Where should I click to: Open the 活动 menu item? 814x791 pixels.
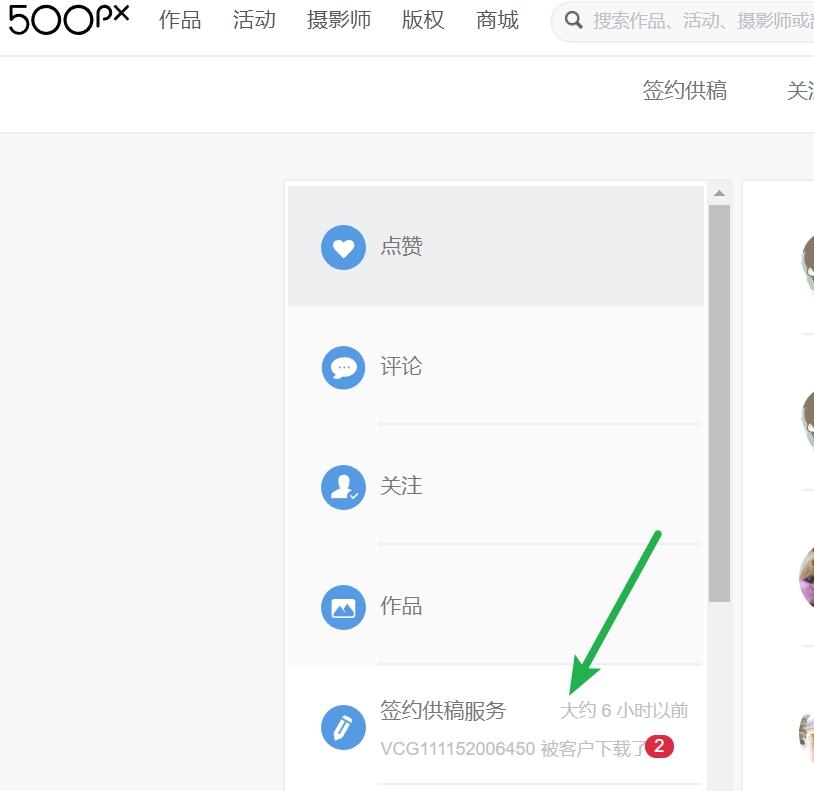coord(254,20)
